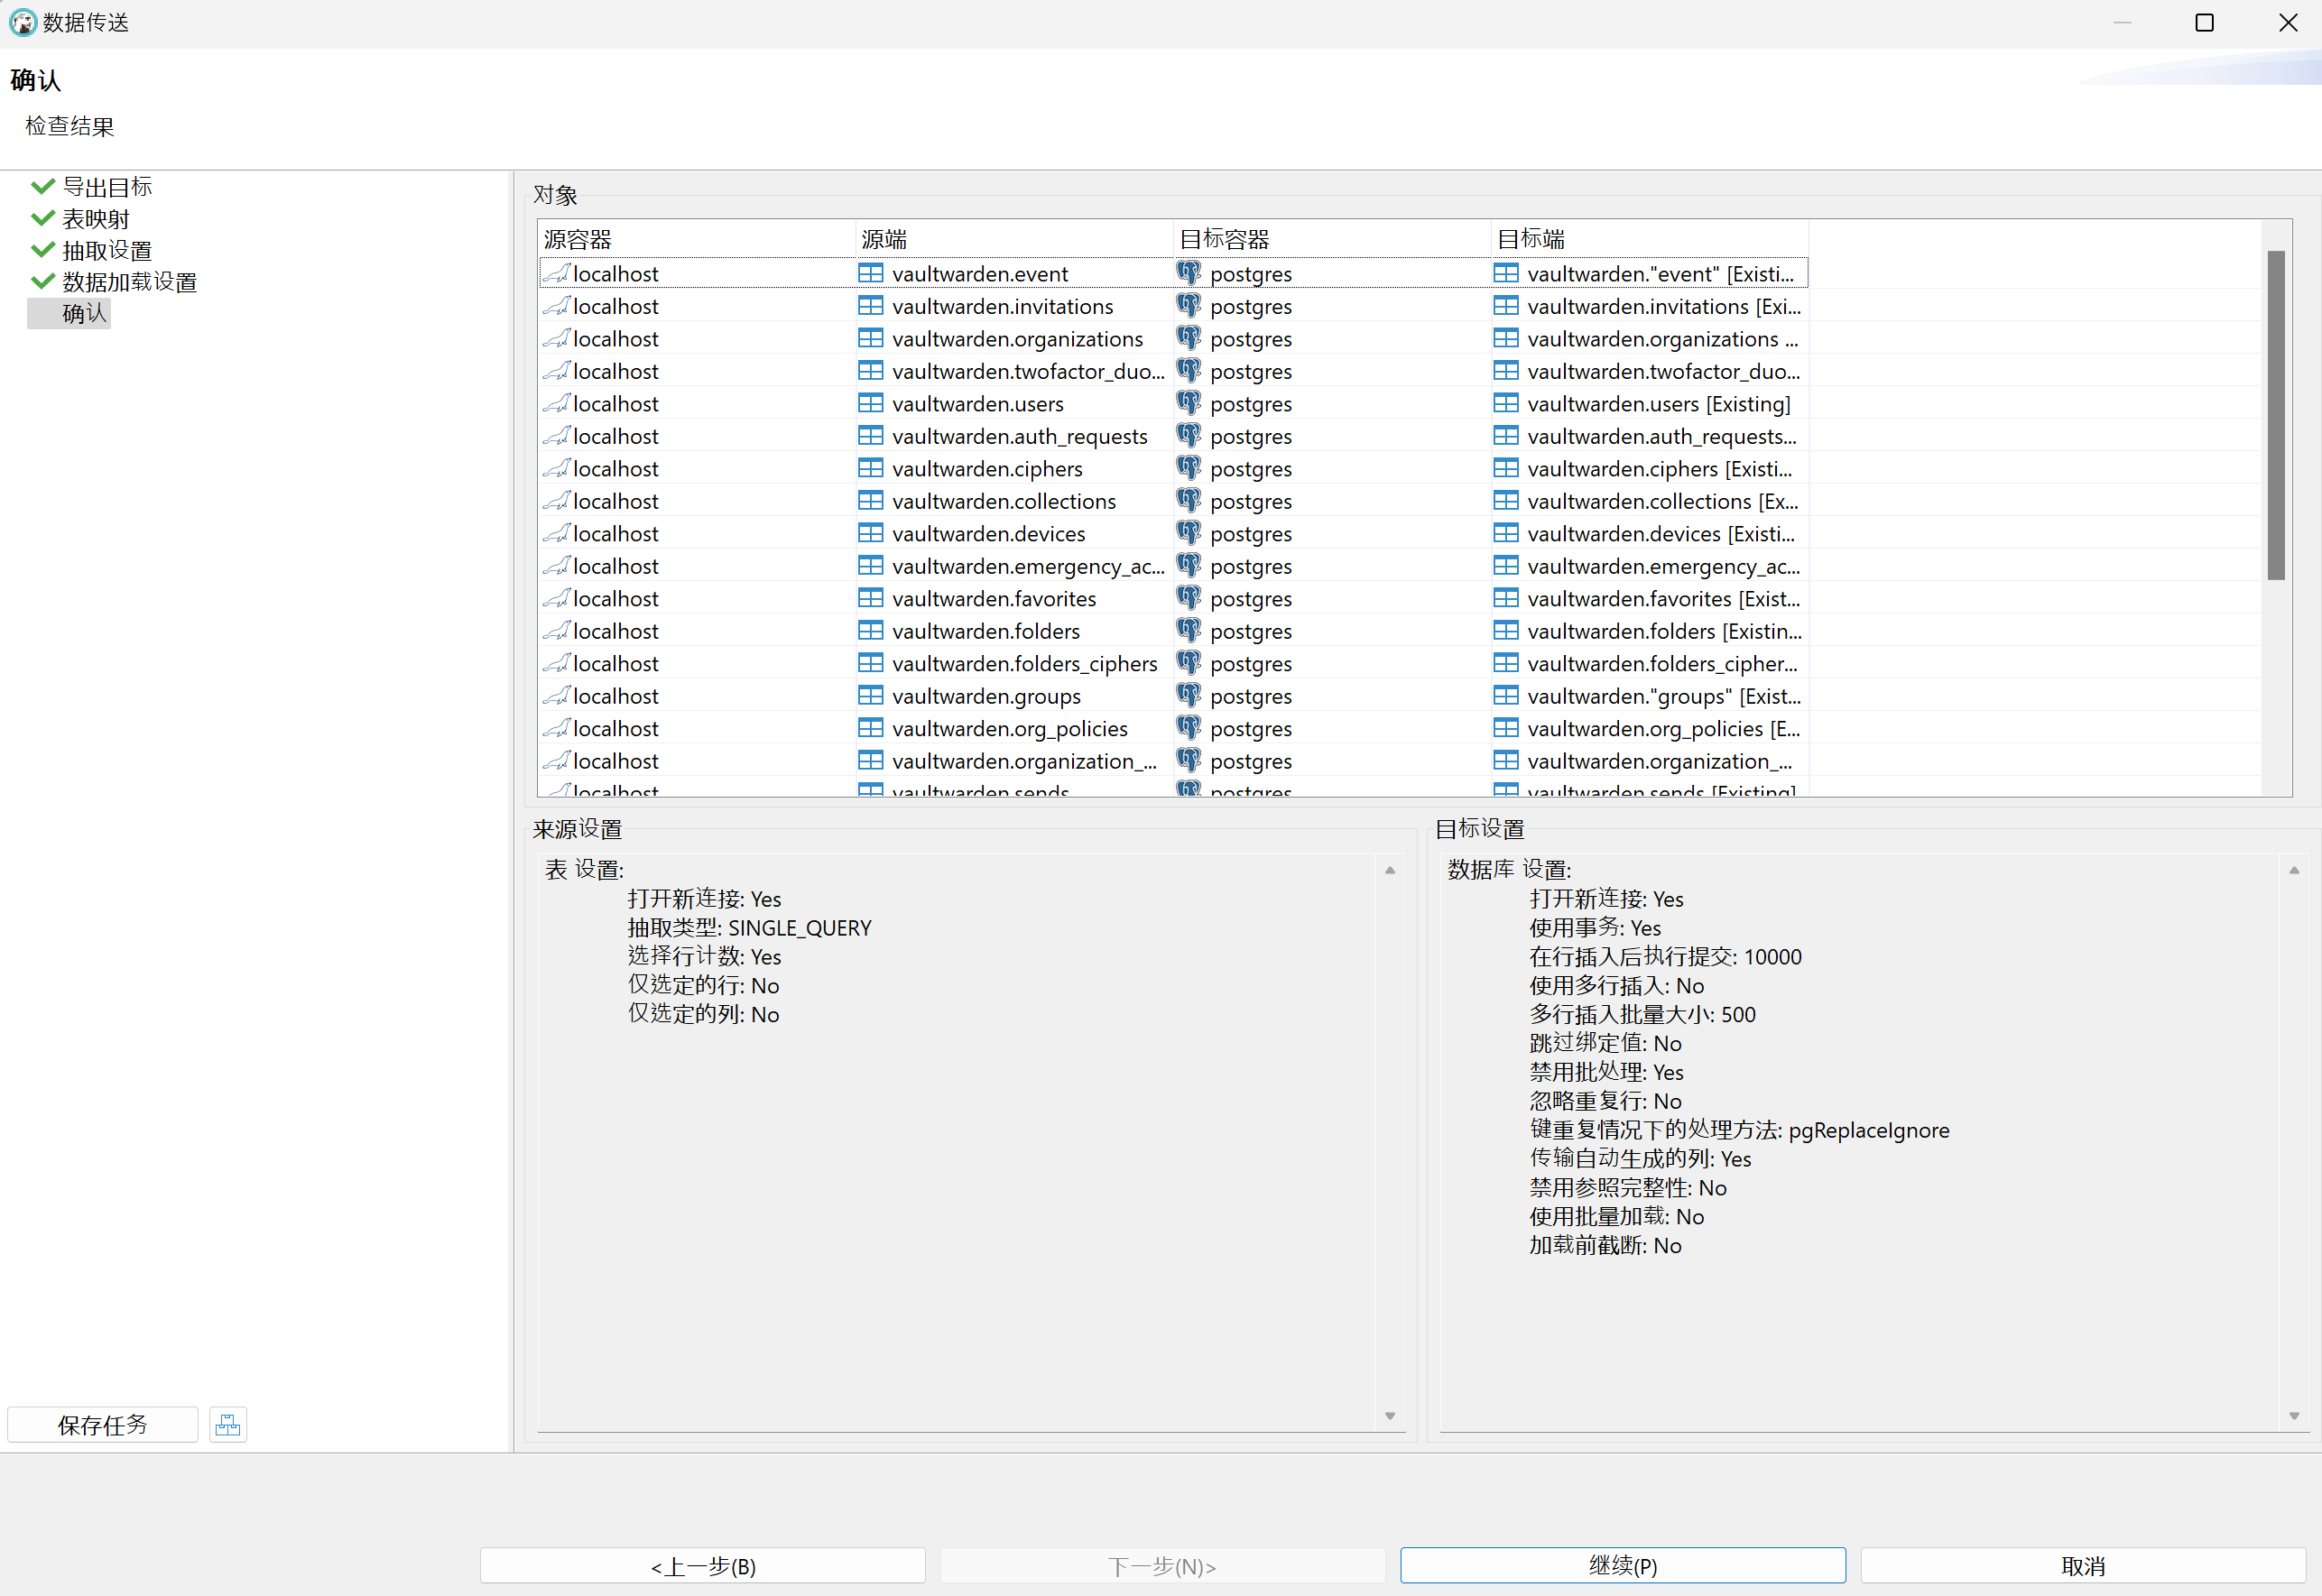This screenshot has width=2322, height=1596.
Task: Click PostgreSQL icon in vaultwarden.folders row
Action: pos(1188,630)
